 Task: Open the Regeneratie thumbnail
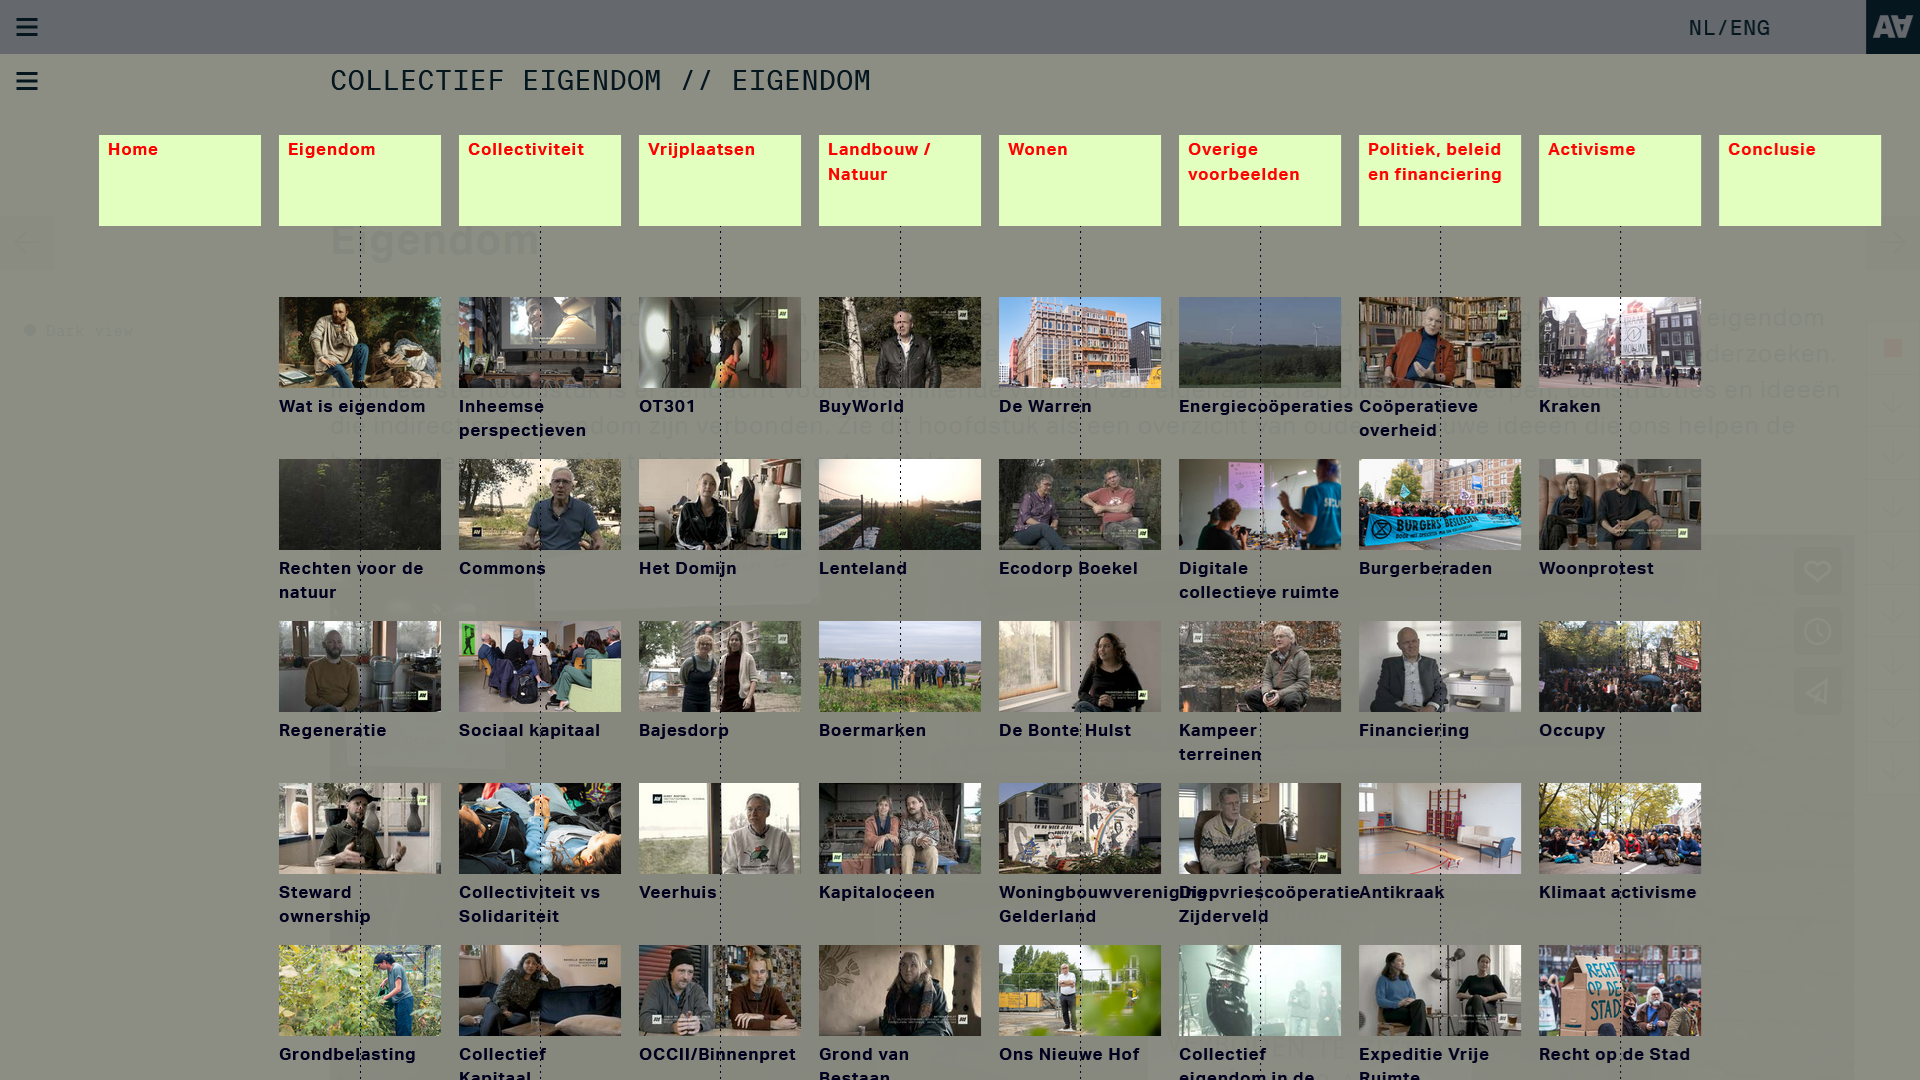[x=360, y=666]
